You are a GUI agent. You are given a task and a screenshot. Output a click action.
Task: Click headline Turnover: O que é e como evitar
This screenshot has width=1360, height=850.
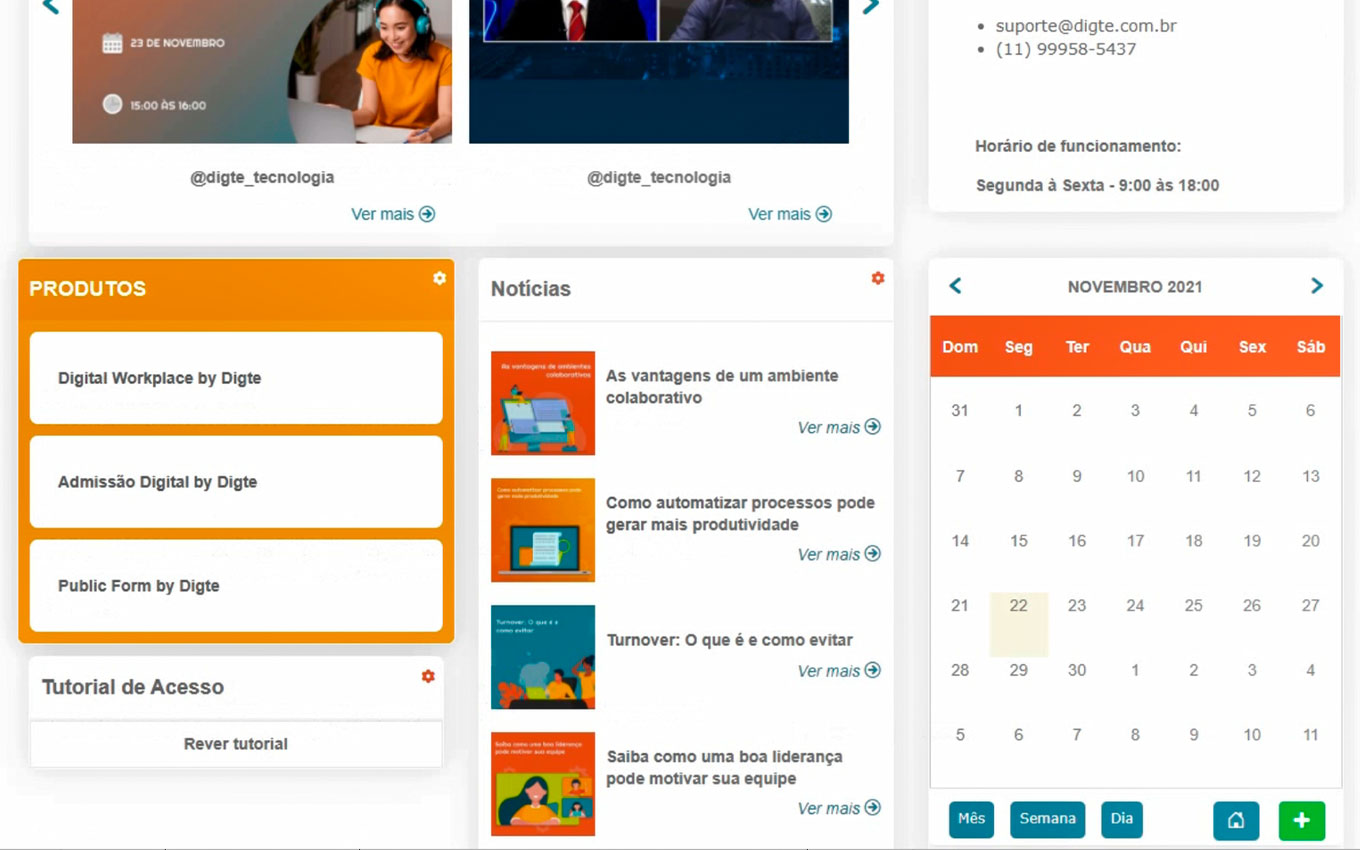click(730, 640)
